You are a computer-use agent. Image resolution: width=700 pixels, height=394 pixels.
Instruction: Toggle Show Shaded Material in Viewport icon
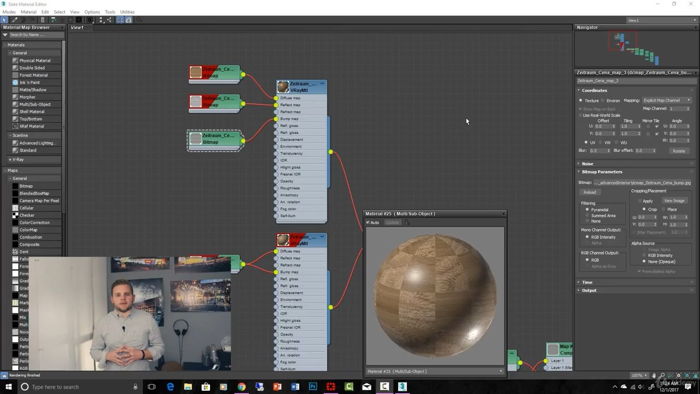point(70,20)
